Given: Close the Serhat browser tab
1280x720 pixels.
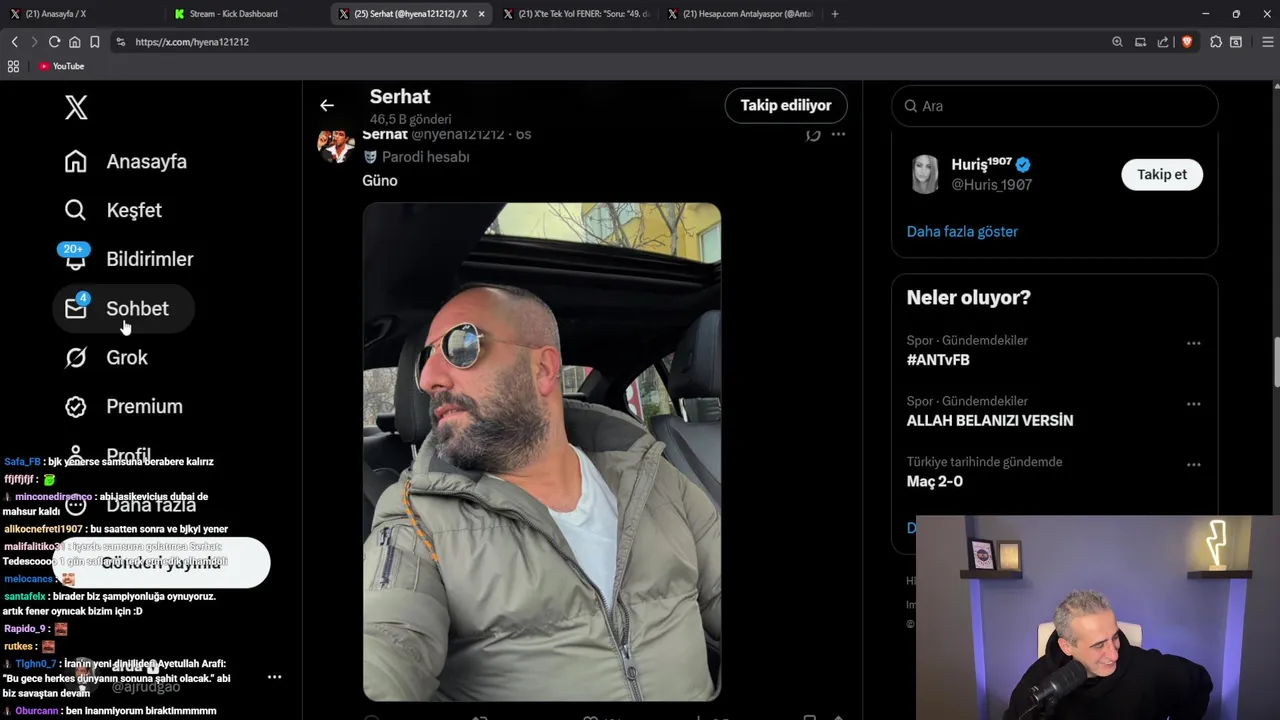Looking at the screenshot, I should click(x=482, y=14).
